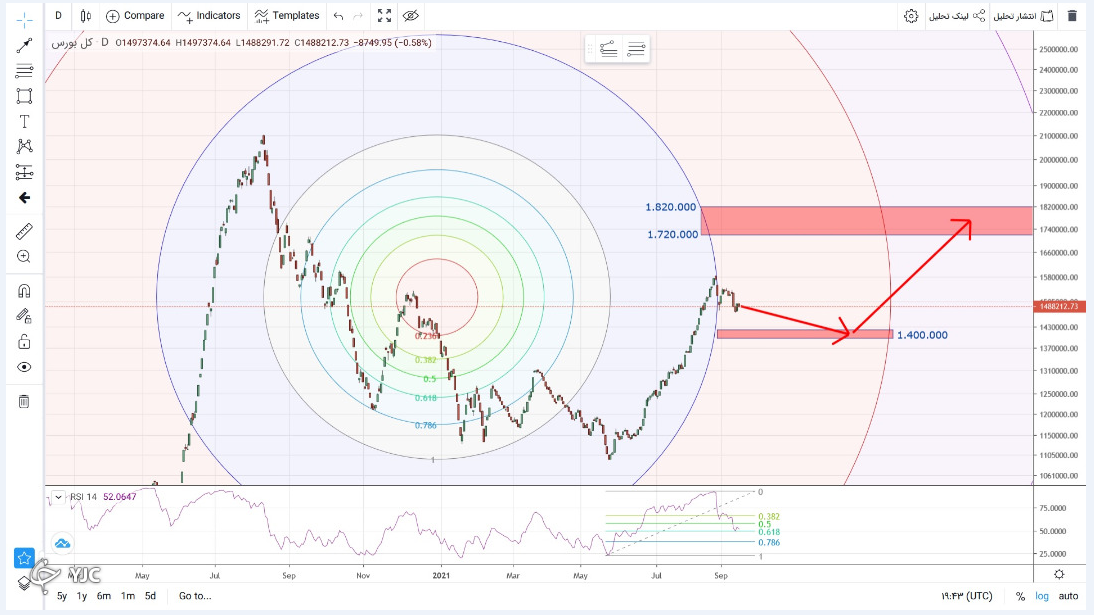Image resolution: width=1094 pixels, height=615 pixels.
Task: Activate the zoom in magnifier tool
Action: (x=24, y=257)
